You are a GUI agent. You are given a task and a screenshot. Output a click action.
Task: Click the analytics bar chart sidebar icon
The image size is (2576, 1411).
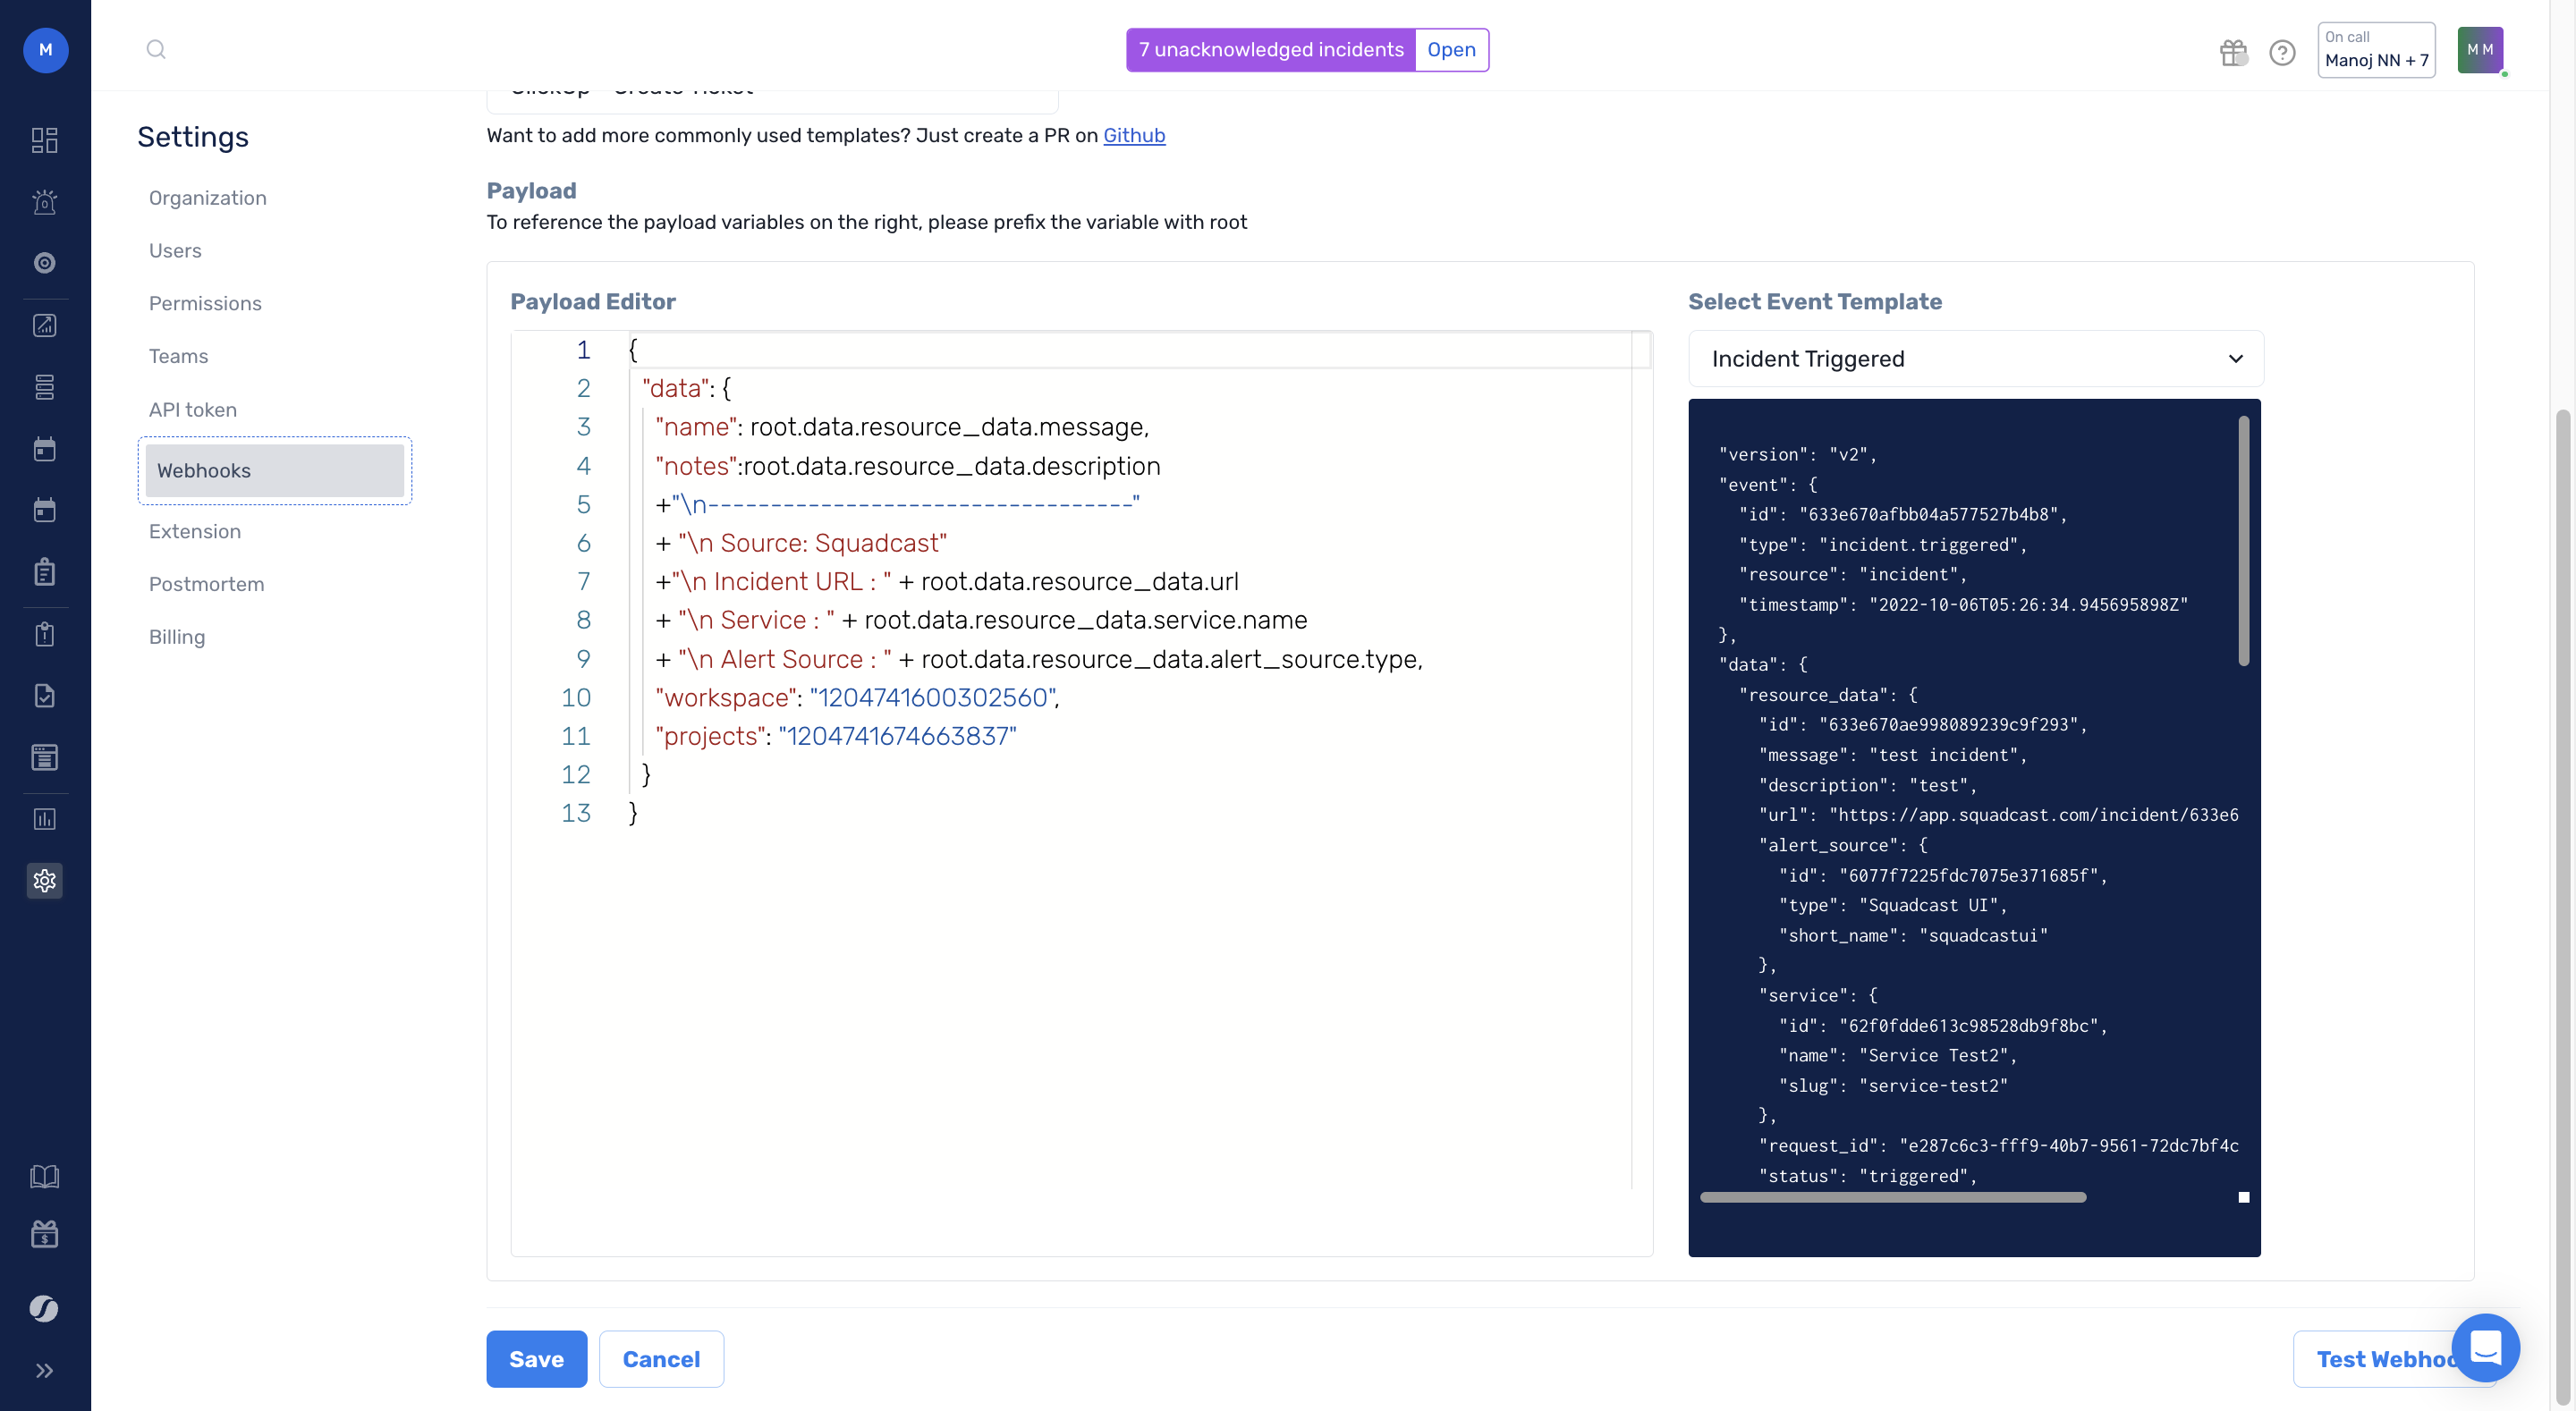tap(45, 819)
